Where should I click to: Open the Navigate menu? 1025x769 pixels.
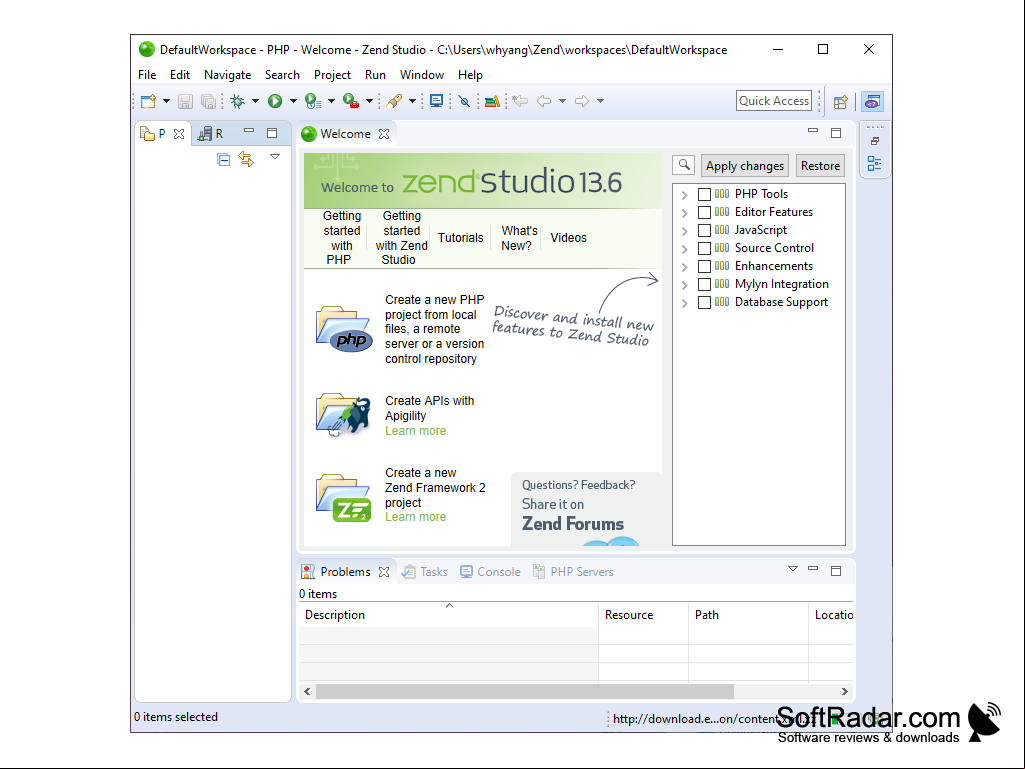(227, 75)
